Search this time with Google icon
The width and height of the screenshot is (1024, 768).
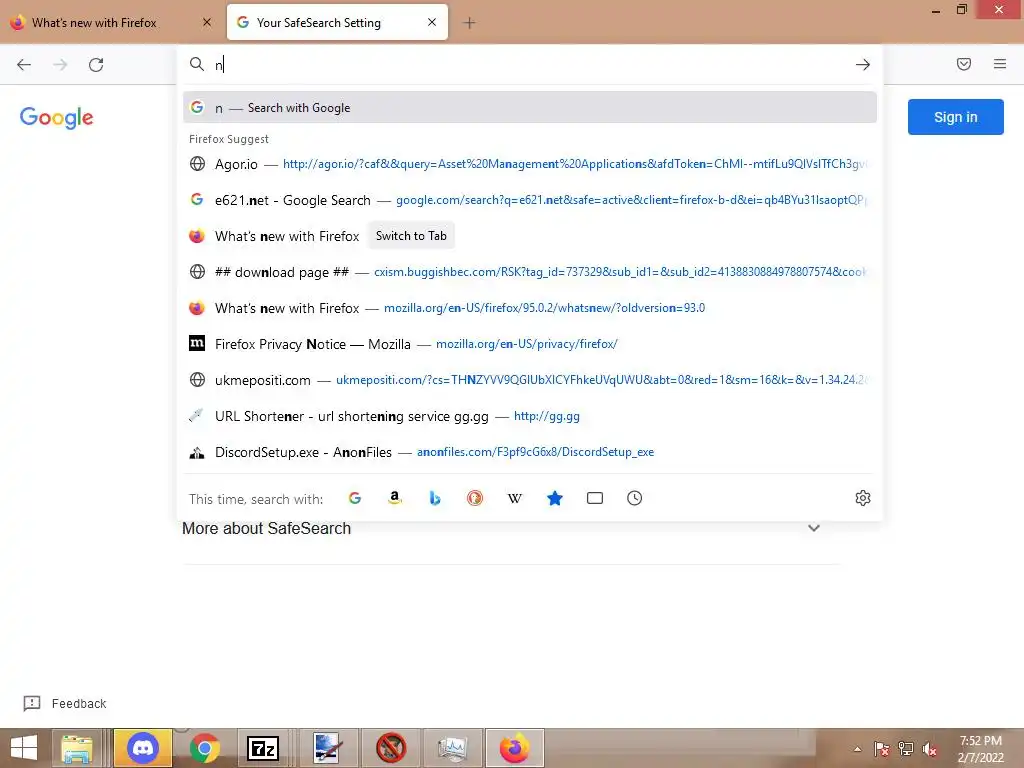coord(355,498)
